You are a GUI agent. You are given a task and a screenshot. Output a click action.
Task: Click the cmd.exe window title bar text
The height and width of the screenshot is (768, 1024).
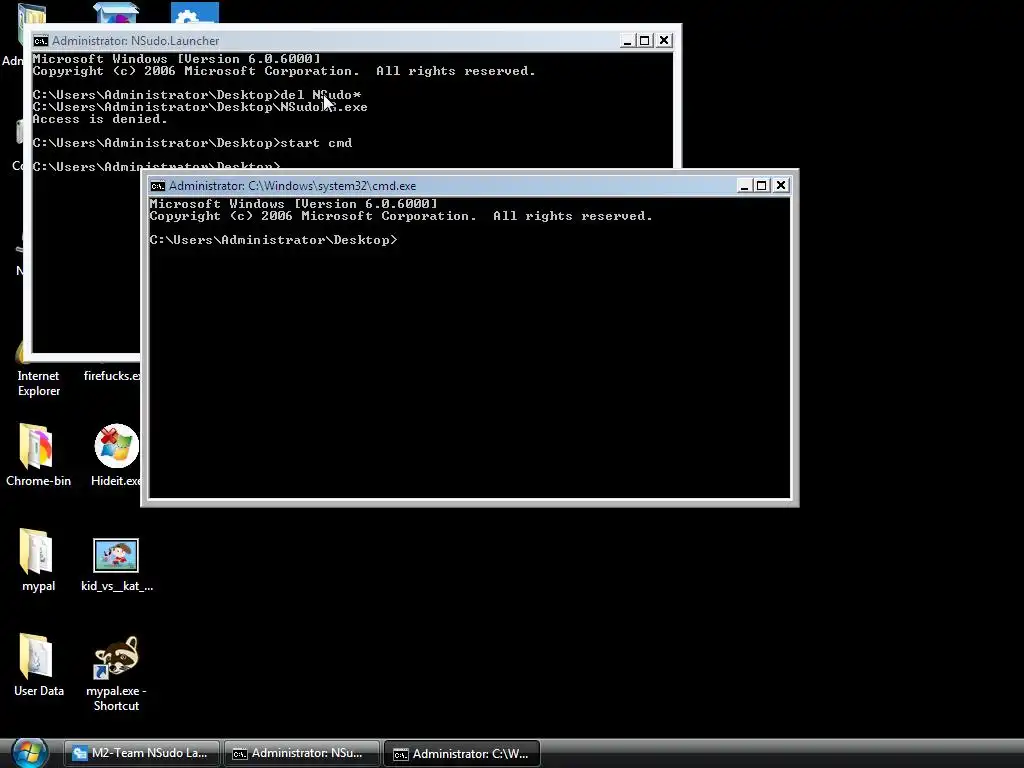293,186
